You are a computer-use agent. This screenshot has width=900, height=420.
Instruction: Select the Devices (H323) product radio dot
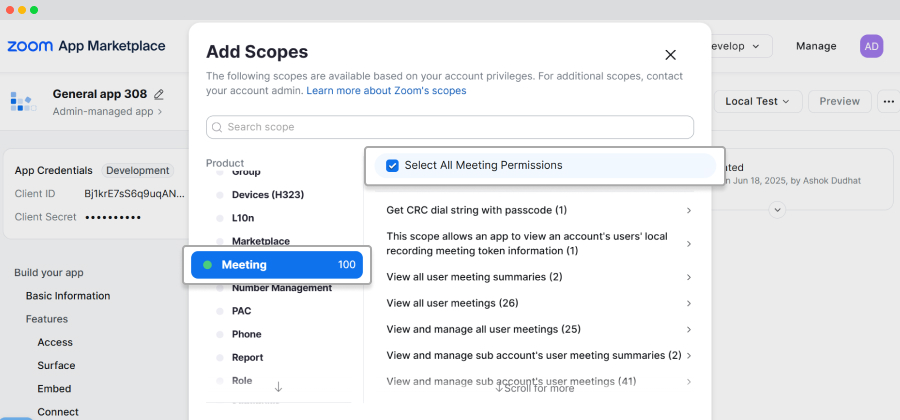click(220, 196)
